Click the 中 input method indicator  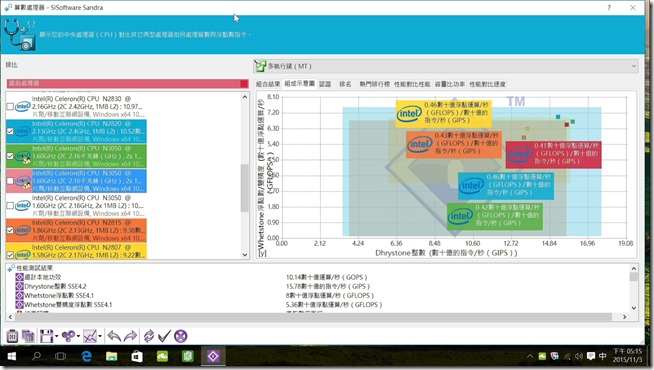602,356
